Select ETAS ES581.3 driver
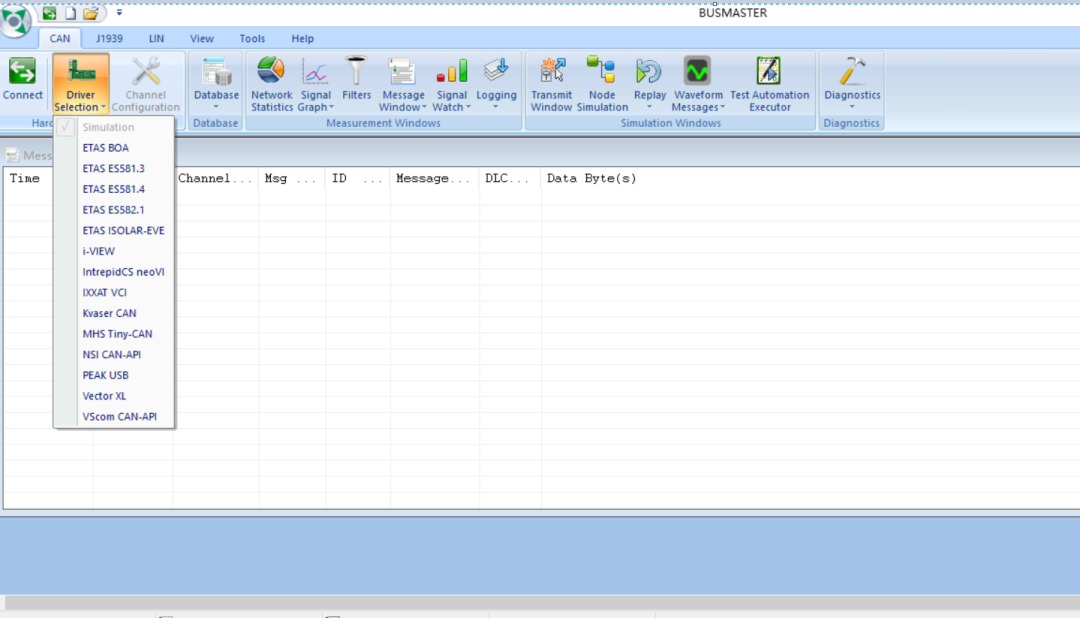The width and height of the screenshot is (1080, 618). 114,168
